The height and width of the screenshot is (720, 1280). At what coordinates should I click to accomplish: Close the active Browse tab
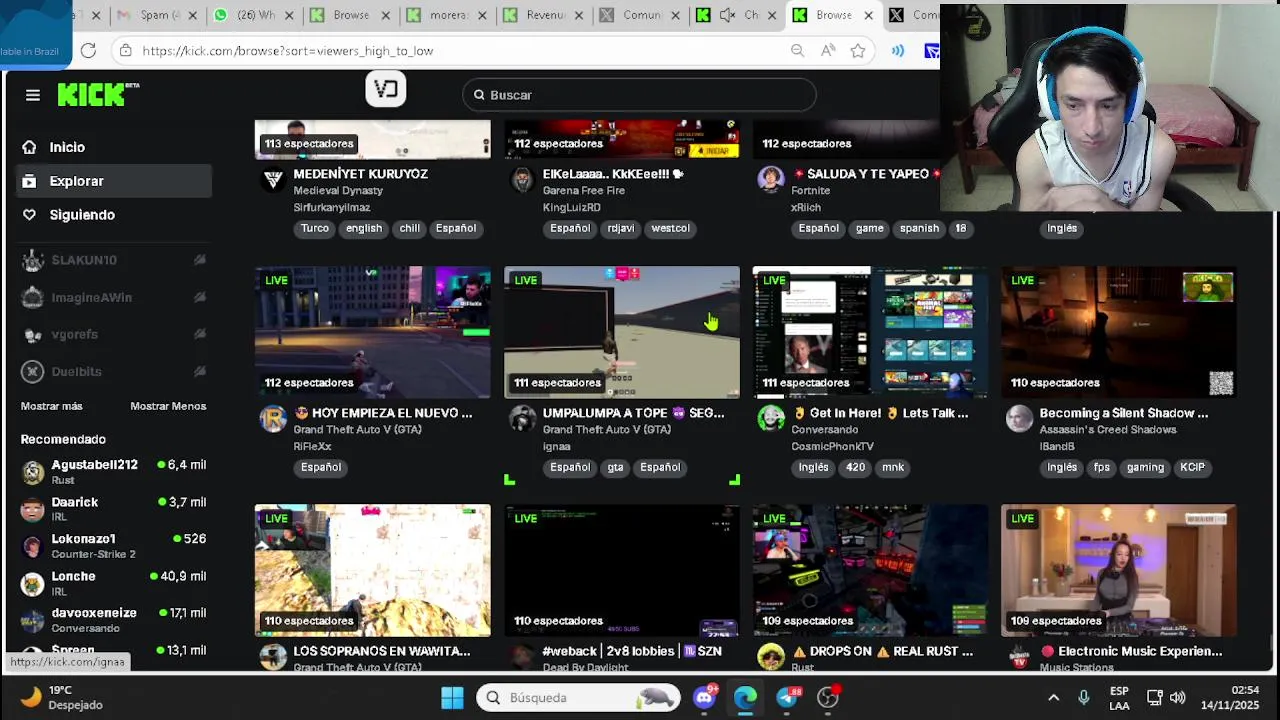pyautogui.click(x=868, y=15)
